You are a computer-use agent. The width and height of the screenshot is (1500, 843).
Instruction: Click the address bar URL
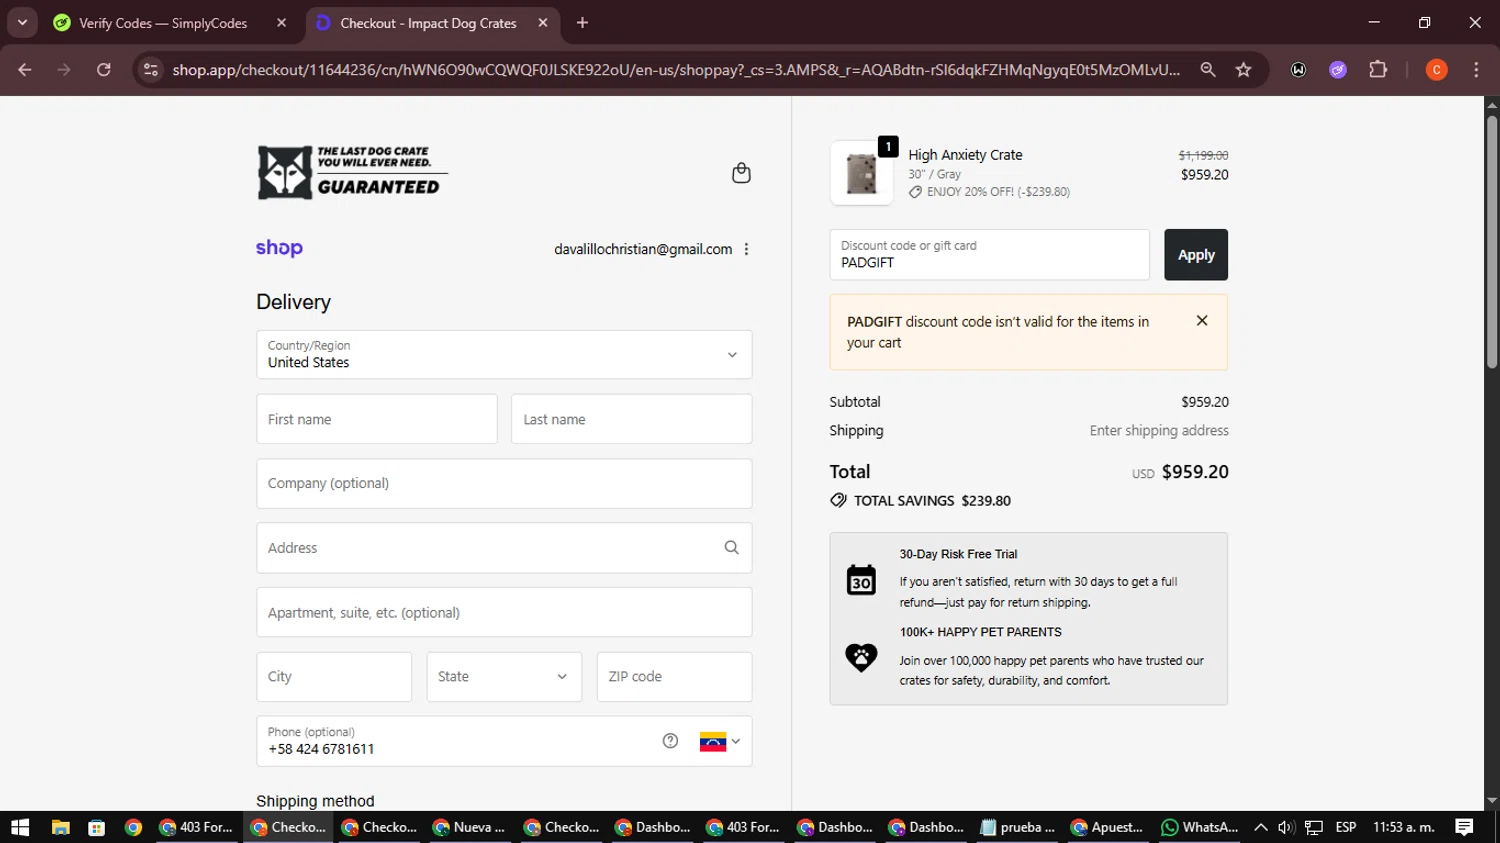coord(676,70)
